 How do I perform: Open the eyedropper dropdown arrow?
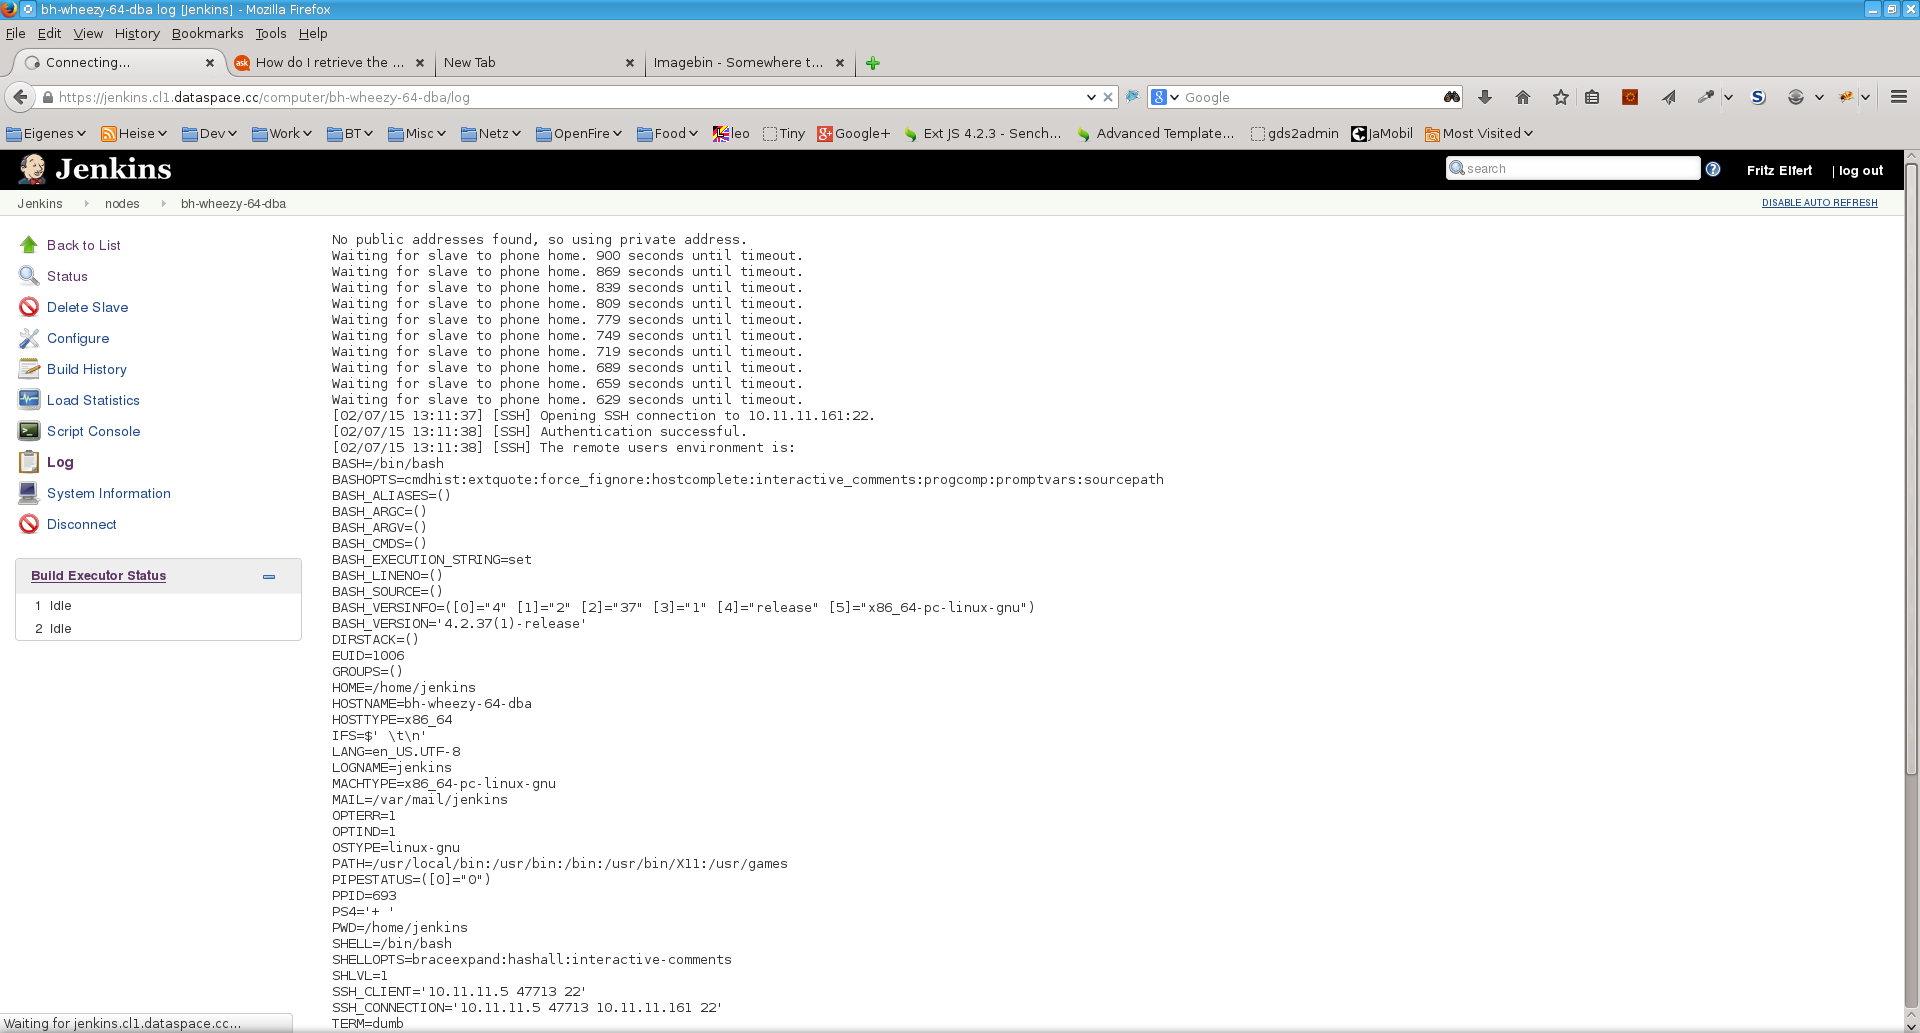(1728, 97)
